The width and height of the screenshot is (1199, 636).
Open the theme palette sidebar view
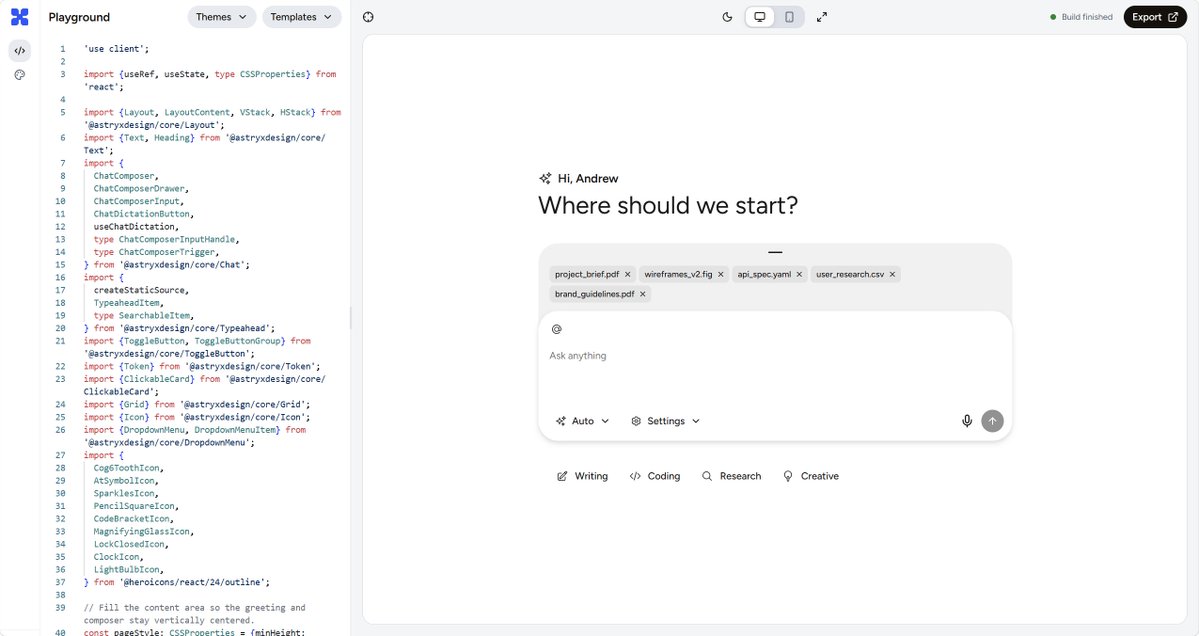pyautogui.click(x=20, y=75)
